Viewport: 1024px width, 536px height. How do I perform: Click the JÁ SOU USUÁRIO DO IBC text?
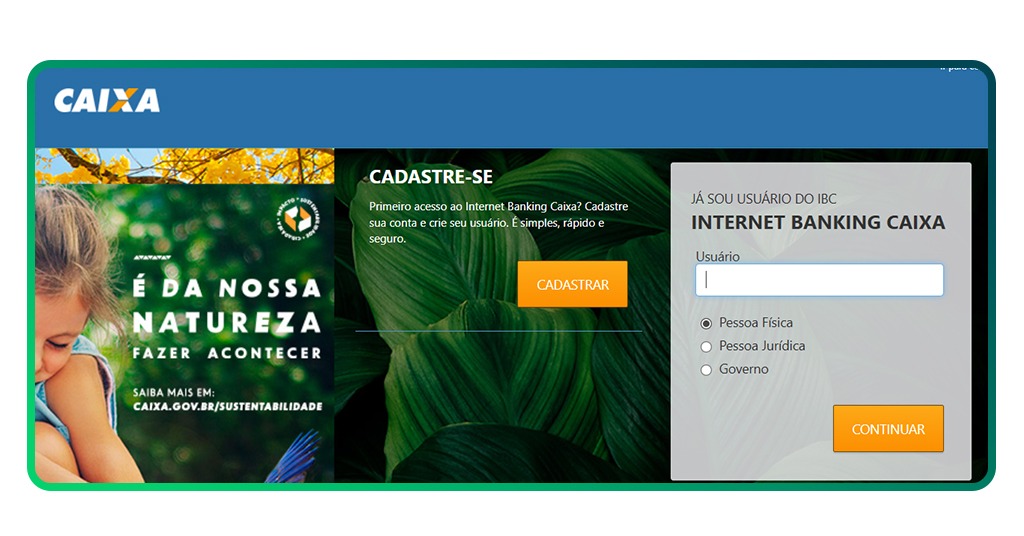[763, 198]
